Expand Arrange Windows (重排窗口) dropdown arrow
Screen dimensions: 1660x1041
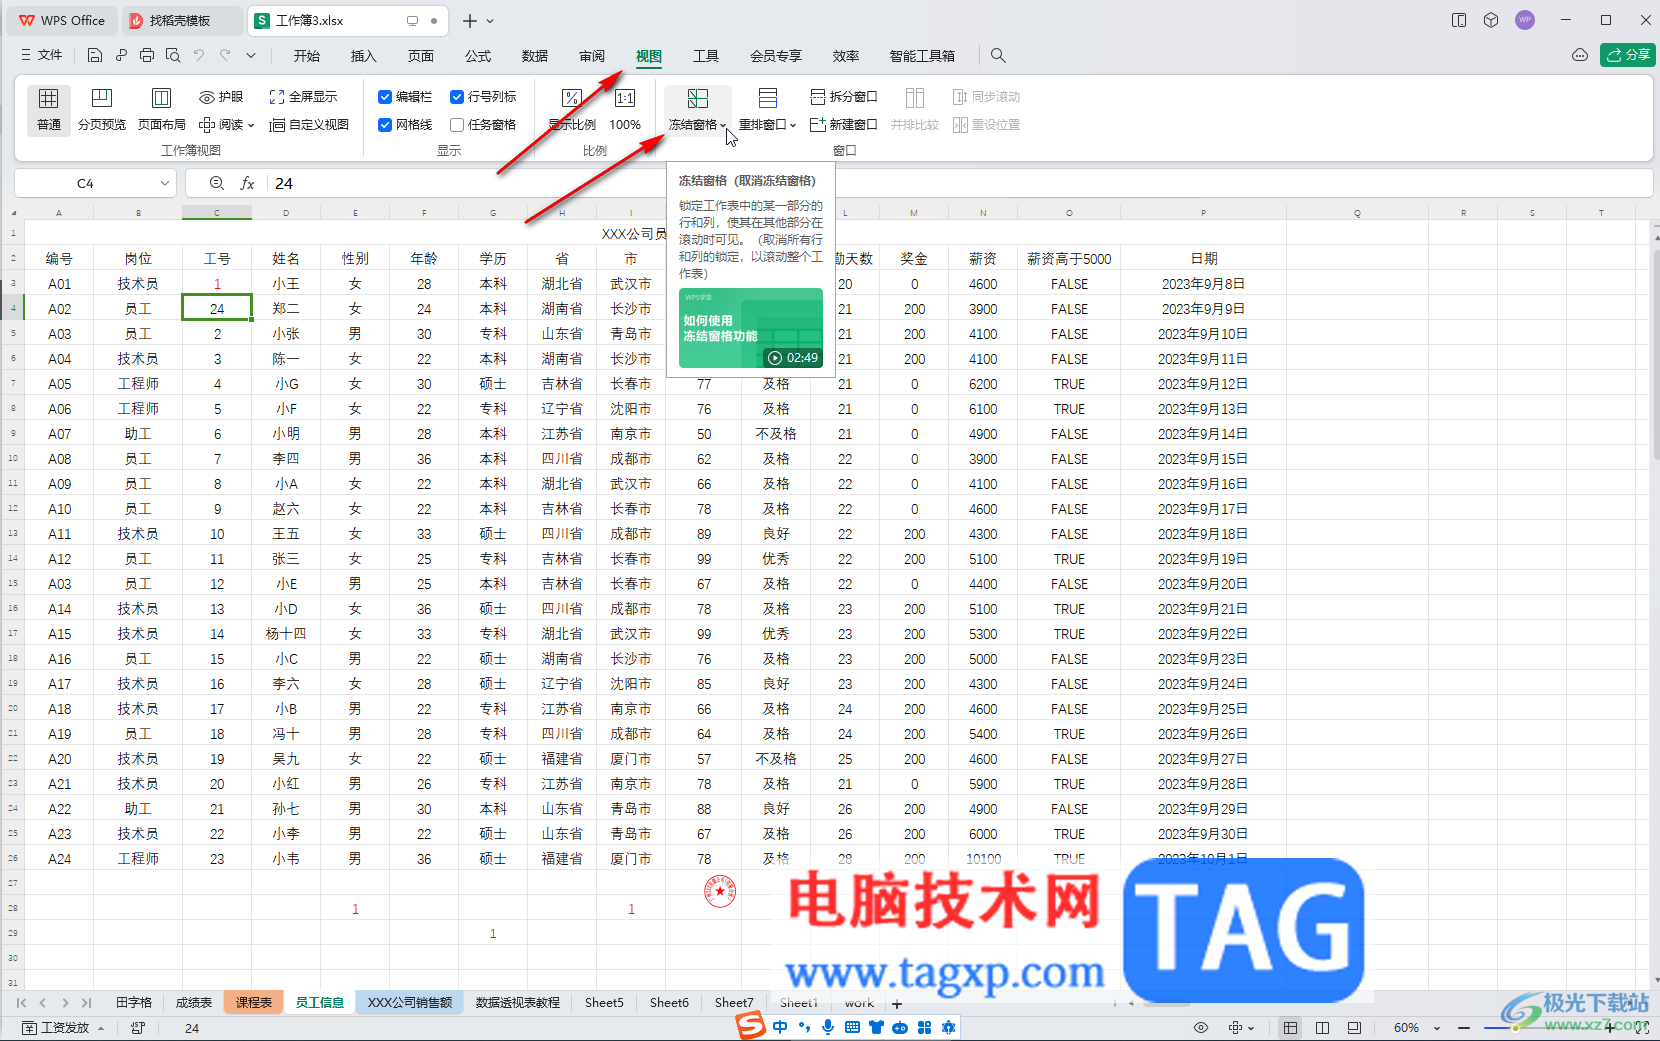pos(793,126)
